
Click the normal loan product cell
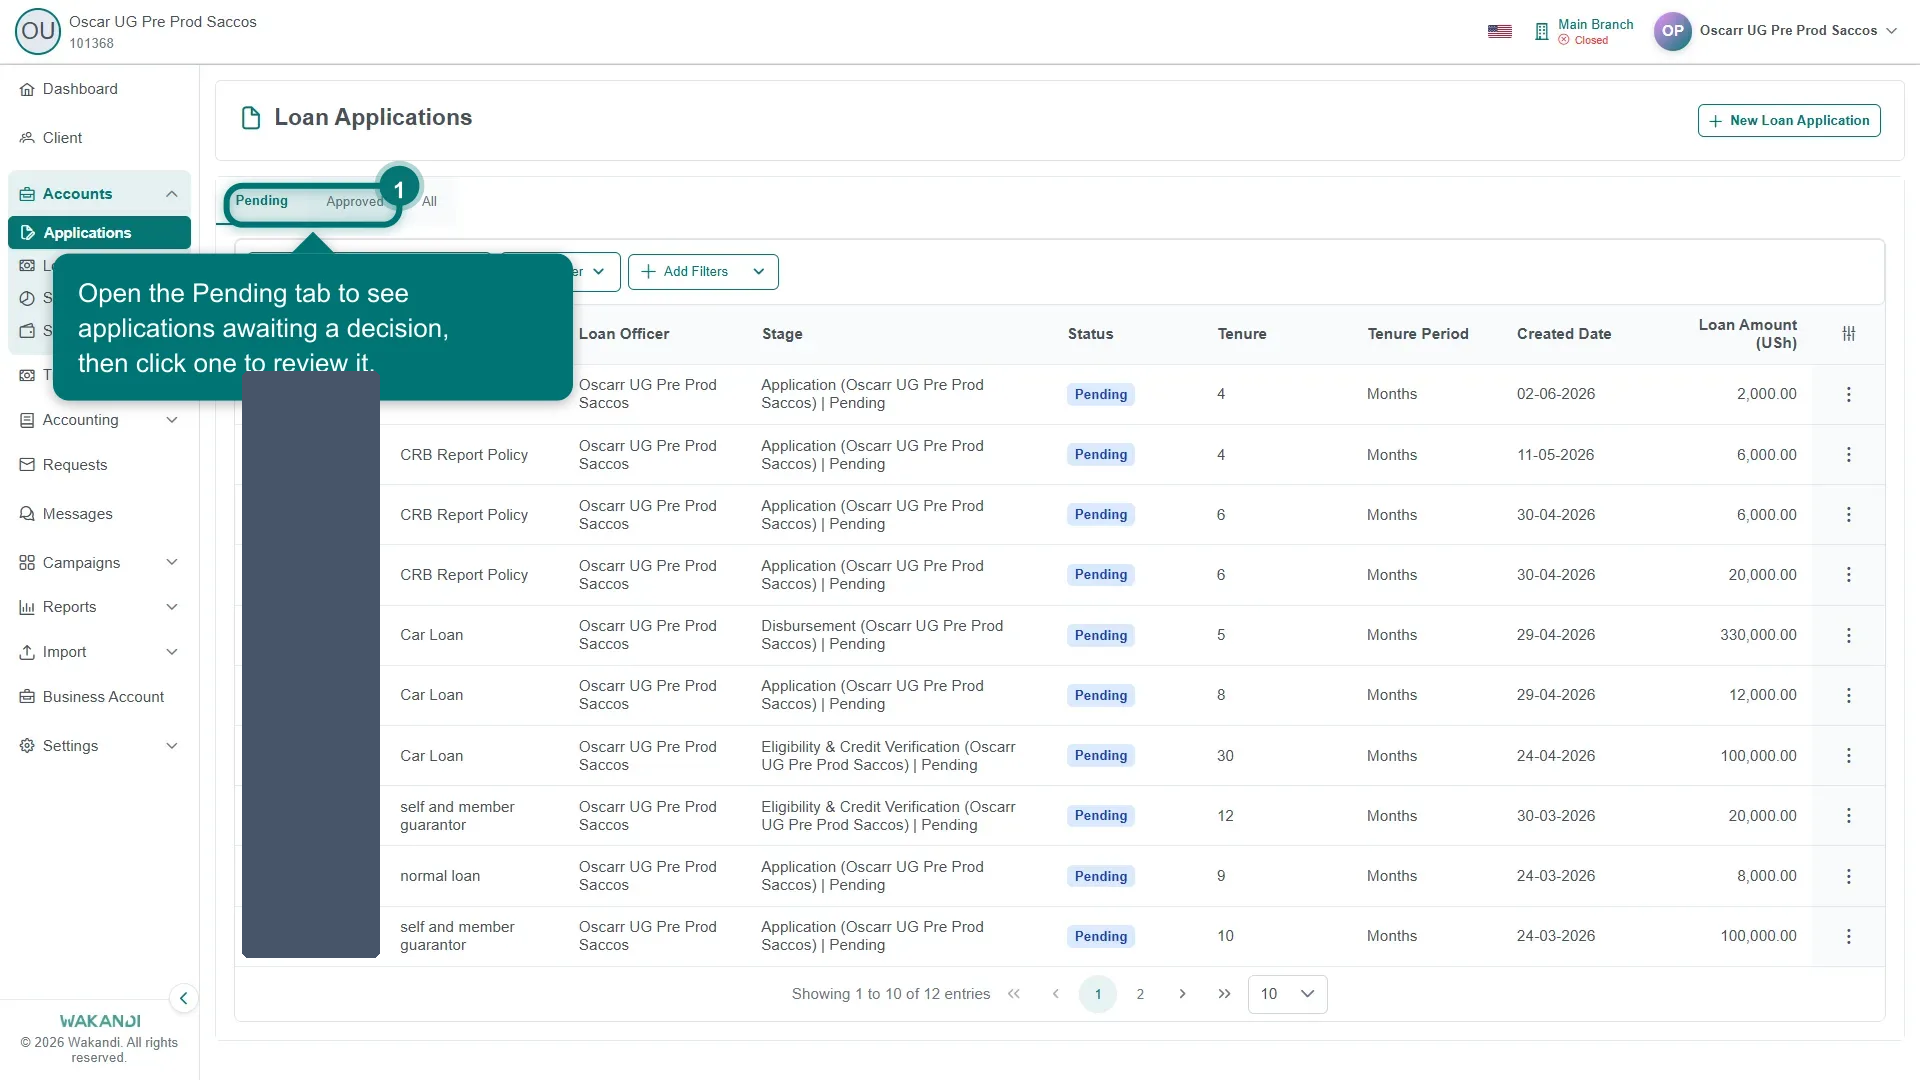click(440, 876)
